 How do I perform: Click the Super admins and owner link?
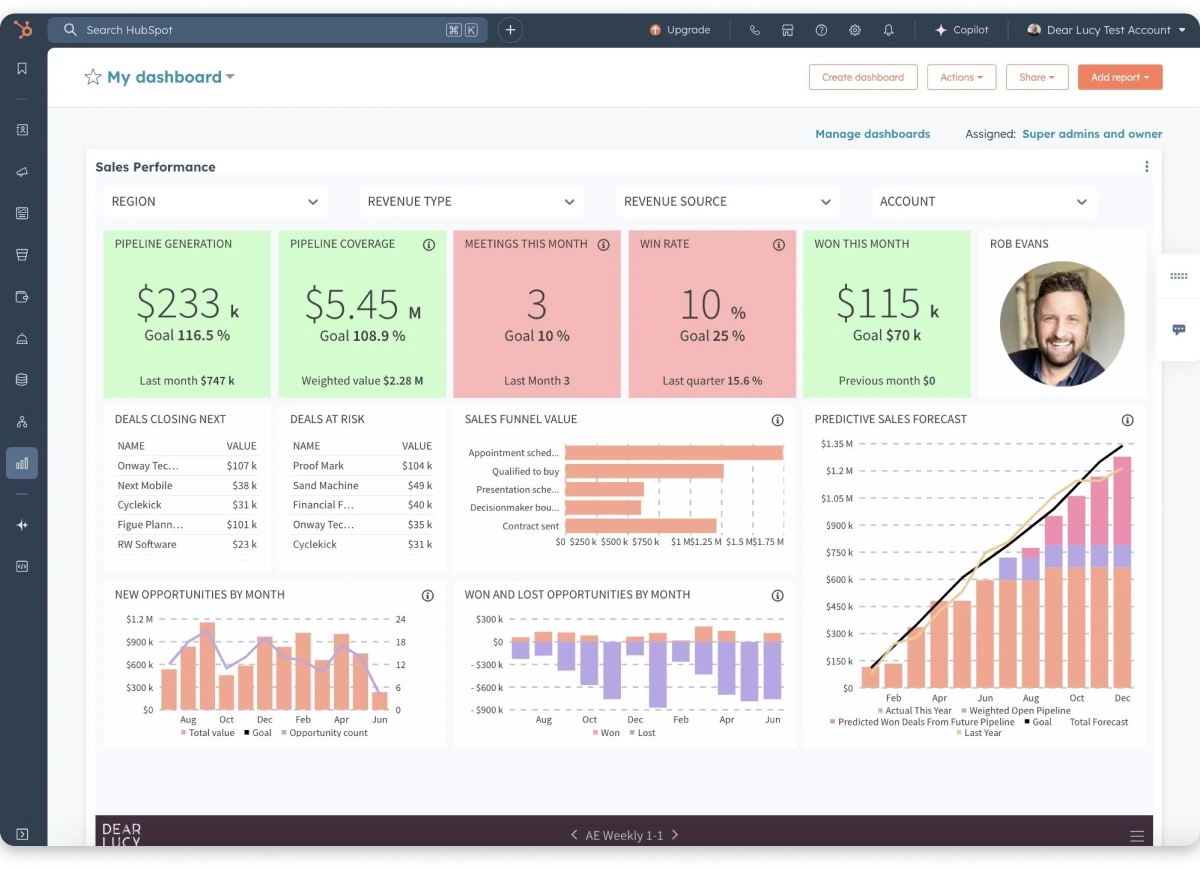[1092, 134]
